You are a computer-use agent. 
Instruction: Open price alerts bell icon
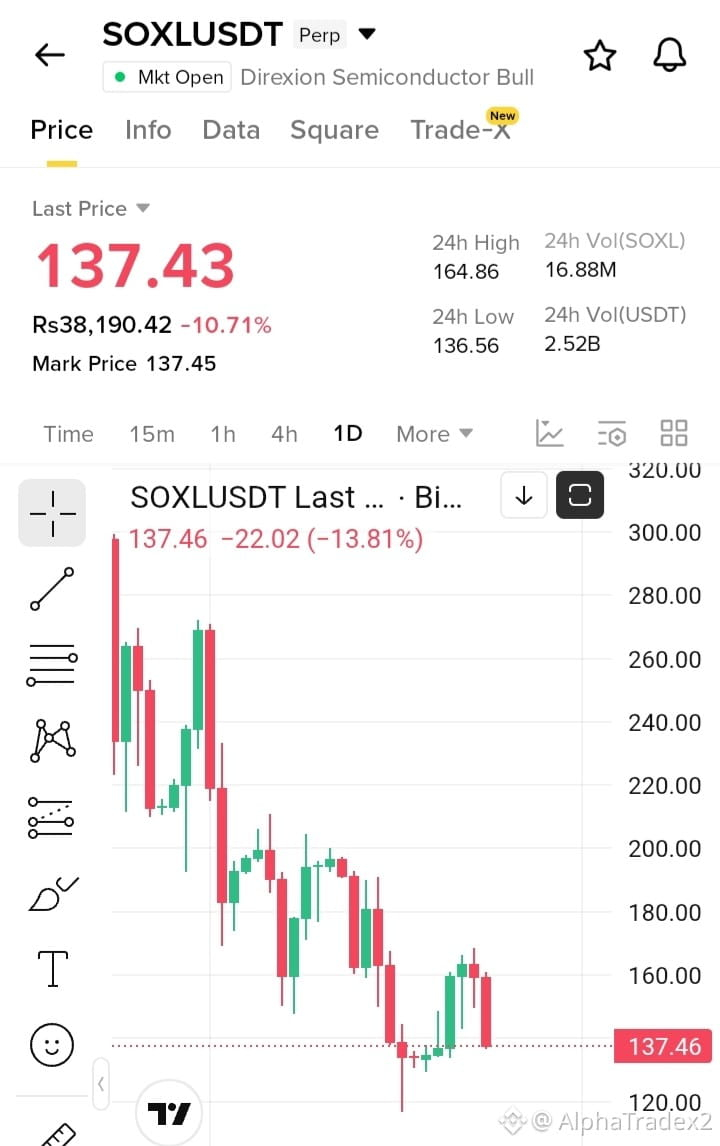click(669, 55)
